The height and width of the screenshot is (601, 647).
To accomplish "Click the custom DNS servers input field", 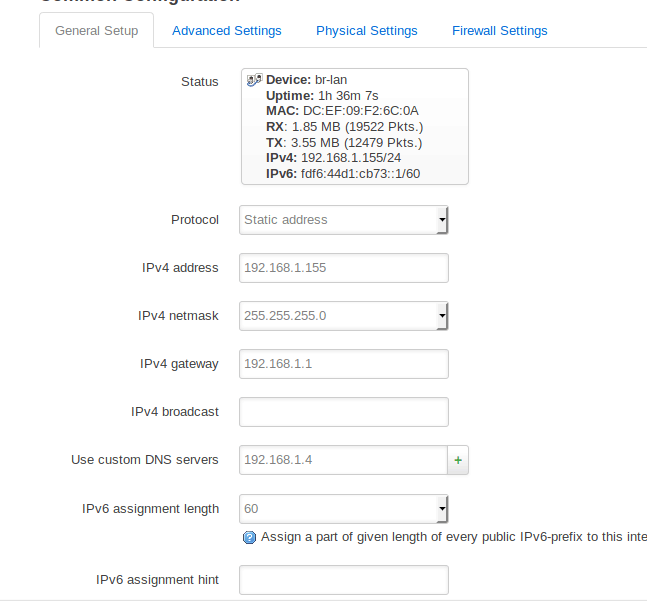I will pos(342,460).
